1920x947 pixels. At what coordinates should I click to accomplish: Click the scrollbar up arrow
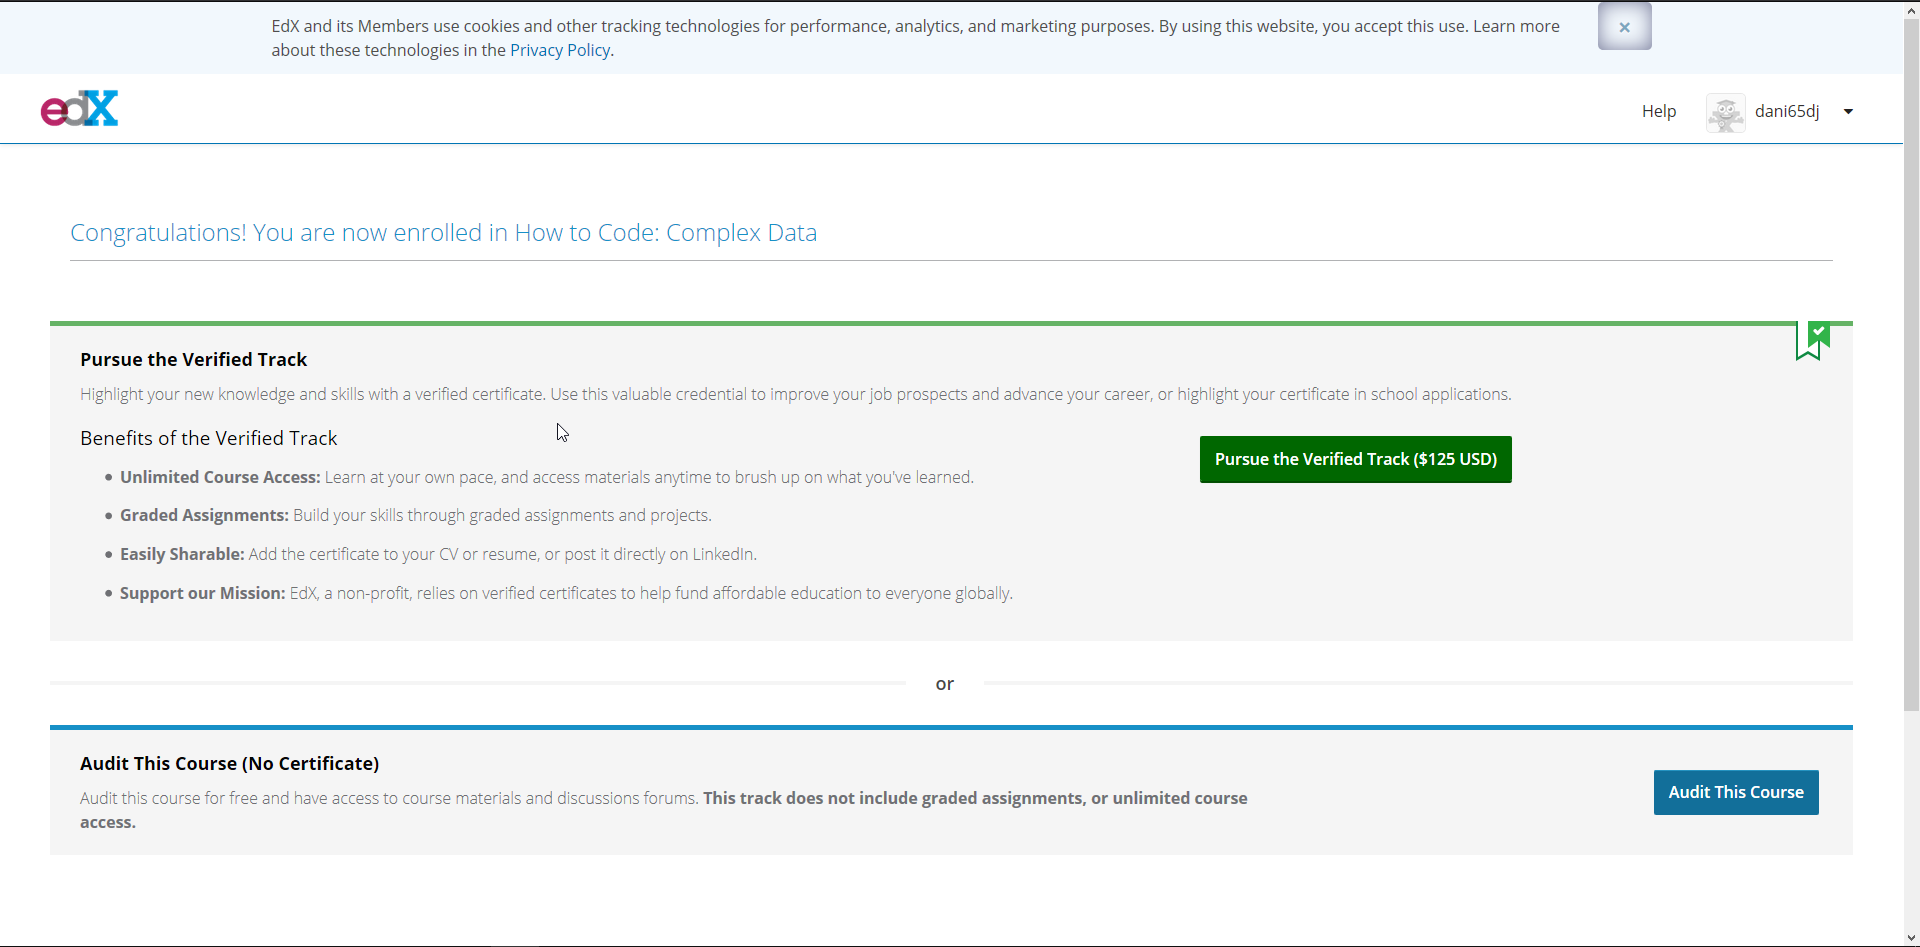pyautogui.click(x=1911, y=9)
